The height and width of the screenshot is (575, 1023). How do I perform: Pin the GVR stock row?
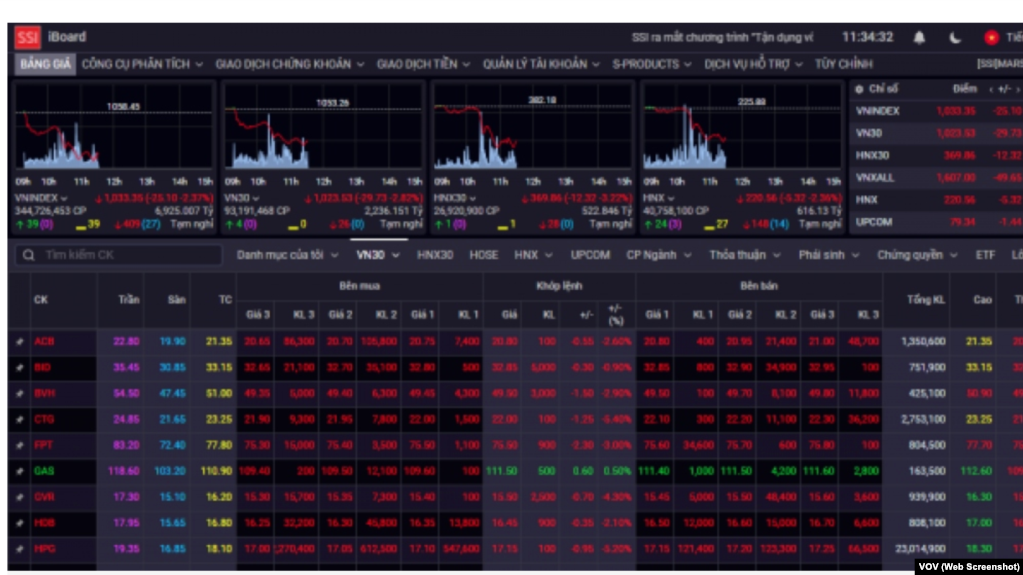[x=20, y=497]
